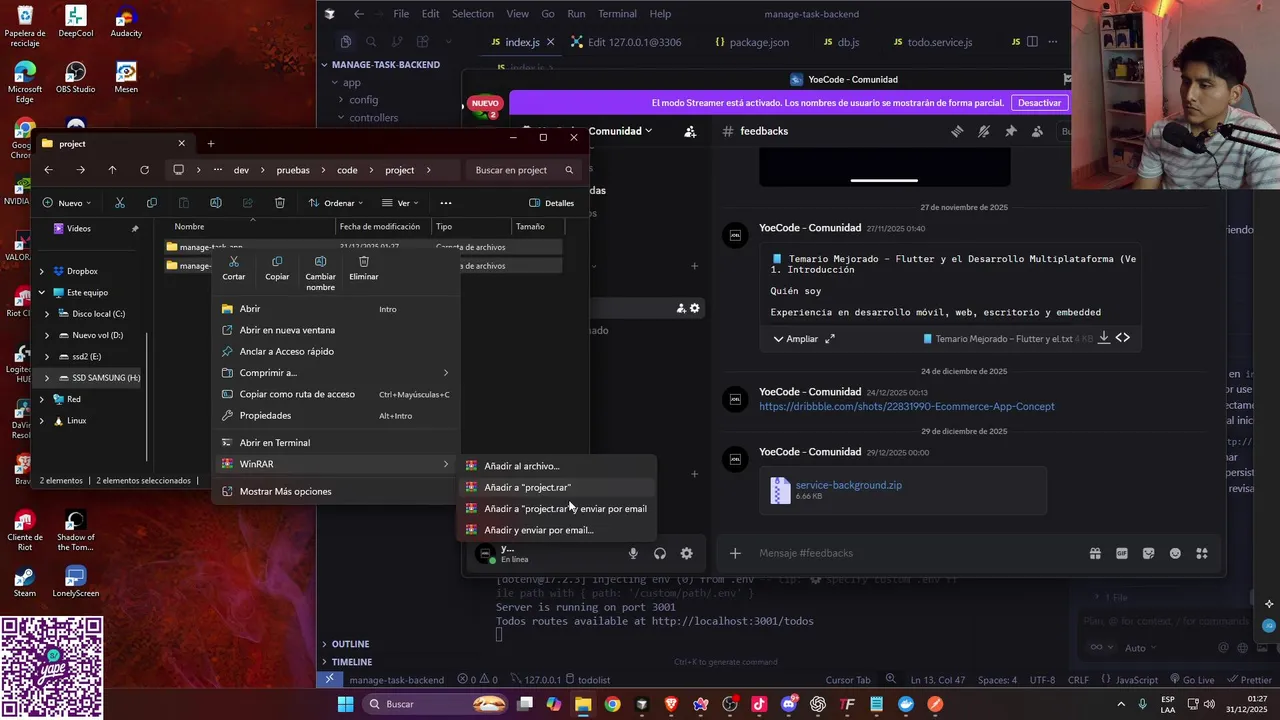Open editor search sidebar icon

371,42
